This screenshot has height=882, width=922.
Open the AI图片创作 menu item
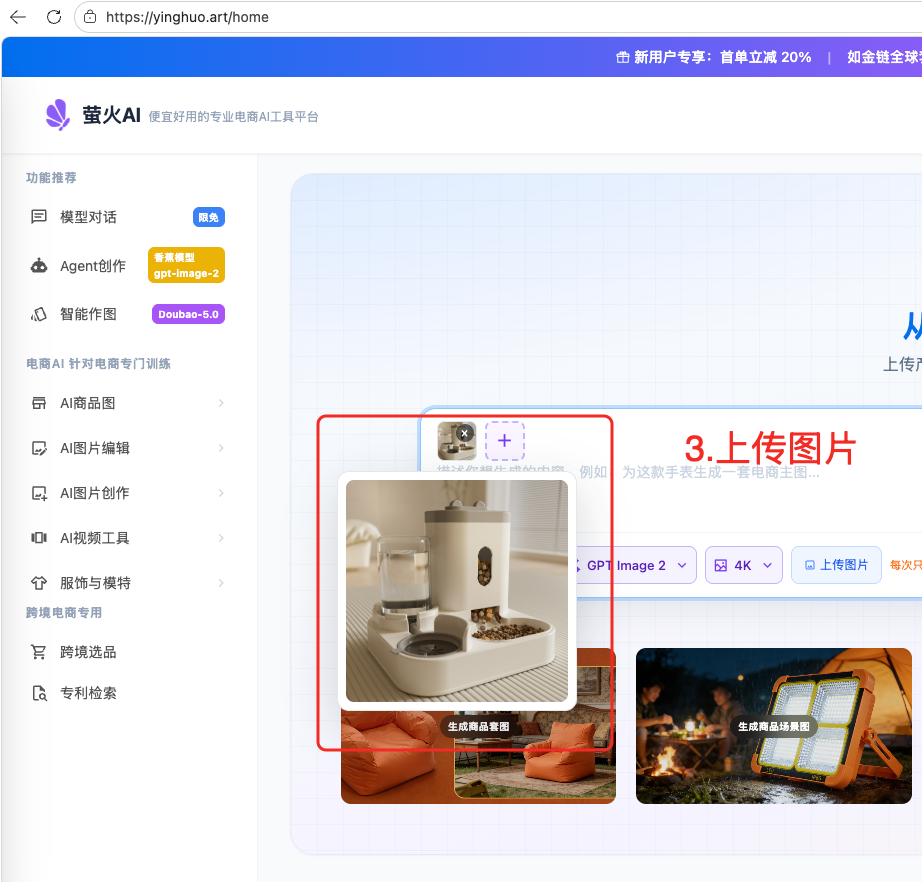pyautogui.click(x=95, y=493)
